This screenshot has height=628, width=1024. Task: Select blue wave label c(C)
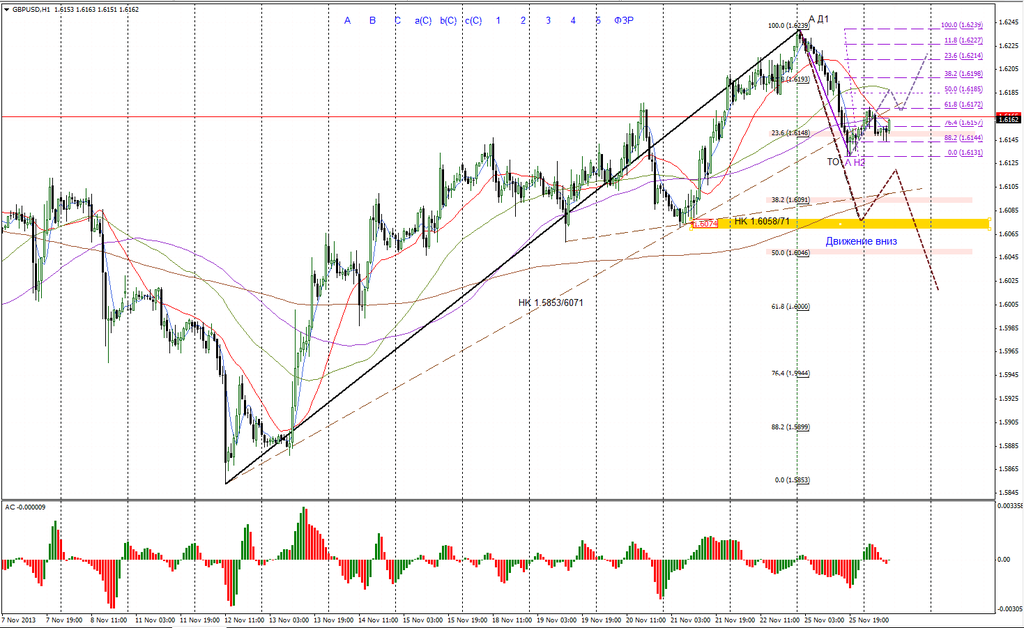tap(473, 21)
